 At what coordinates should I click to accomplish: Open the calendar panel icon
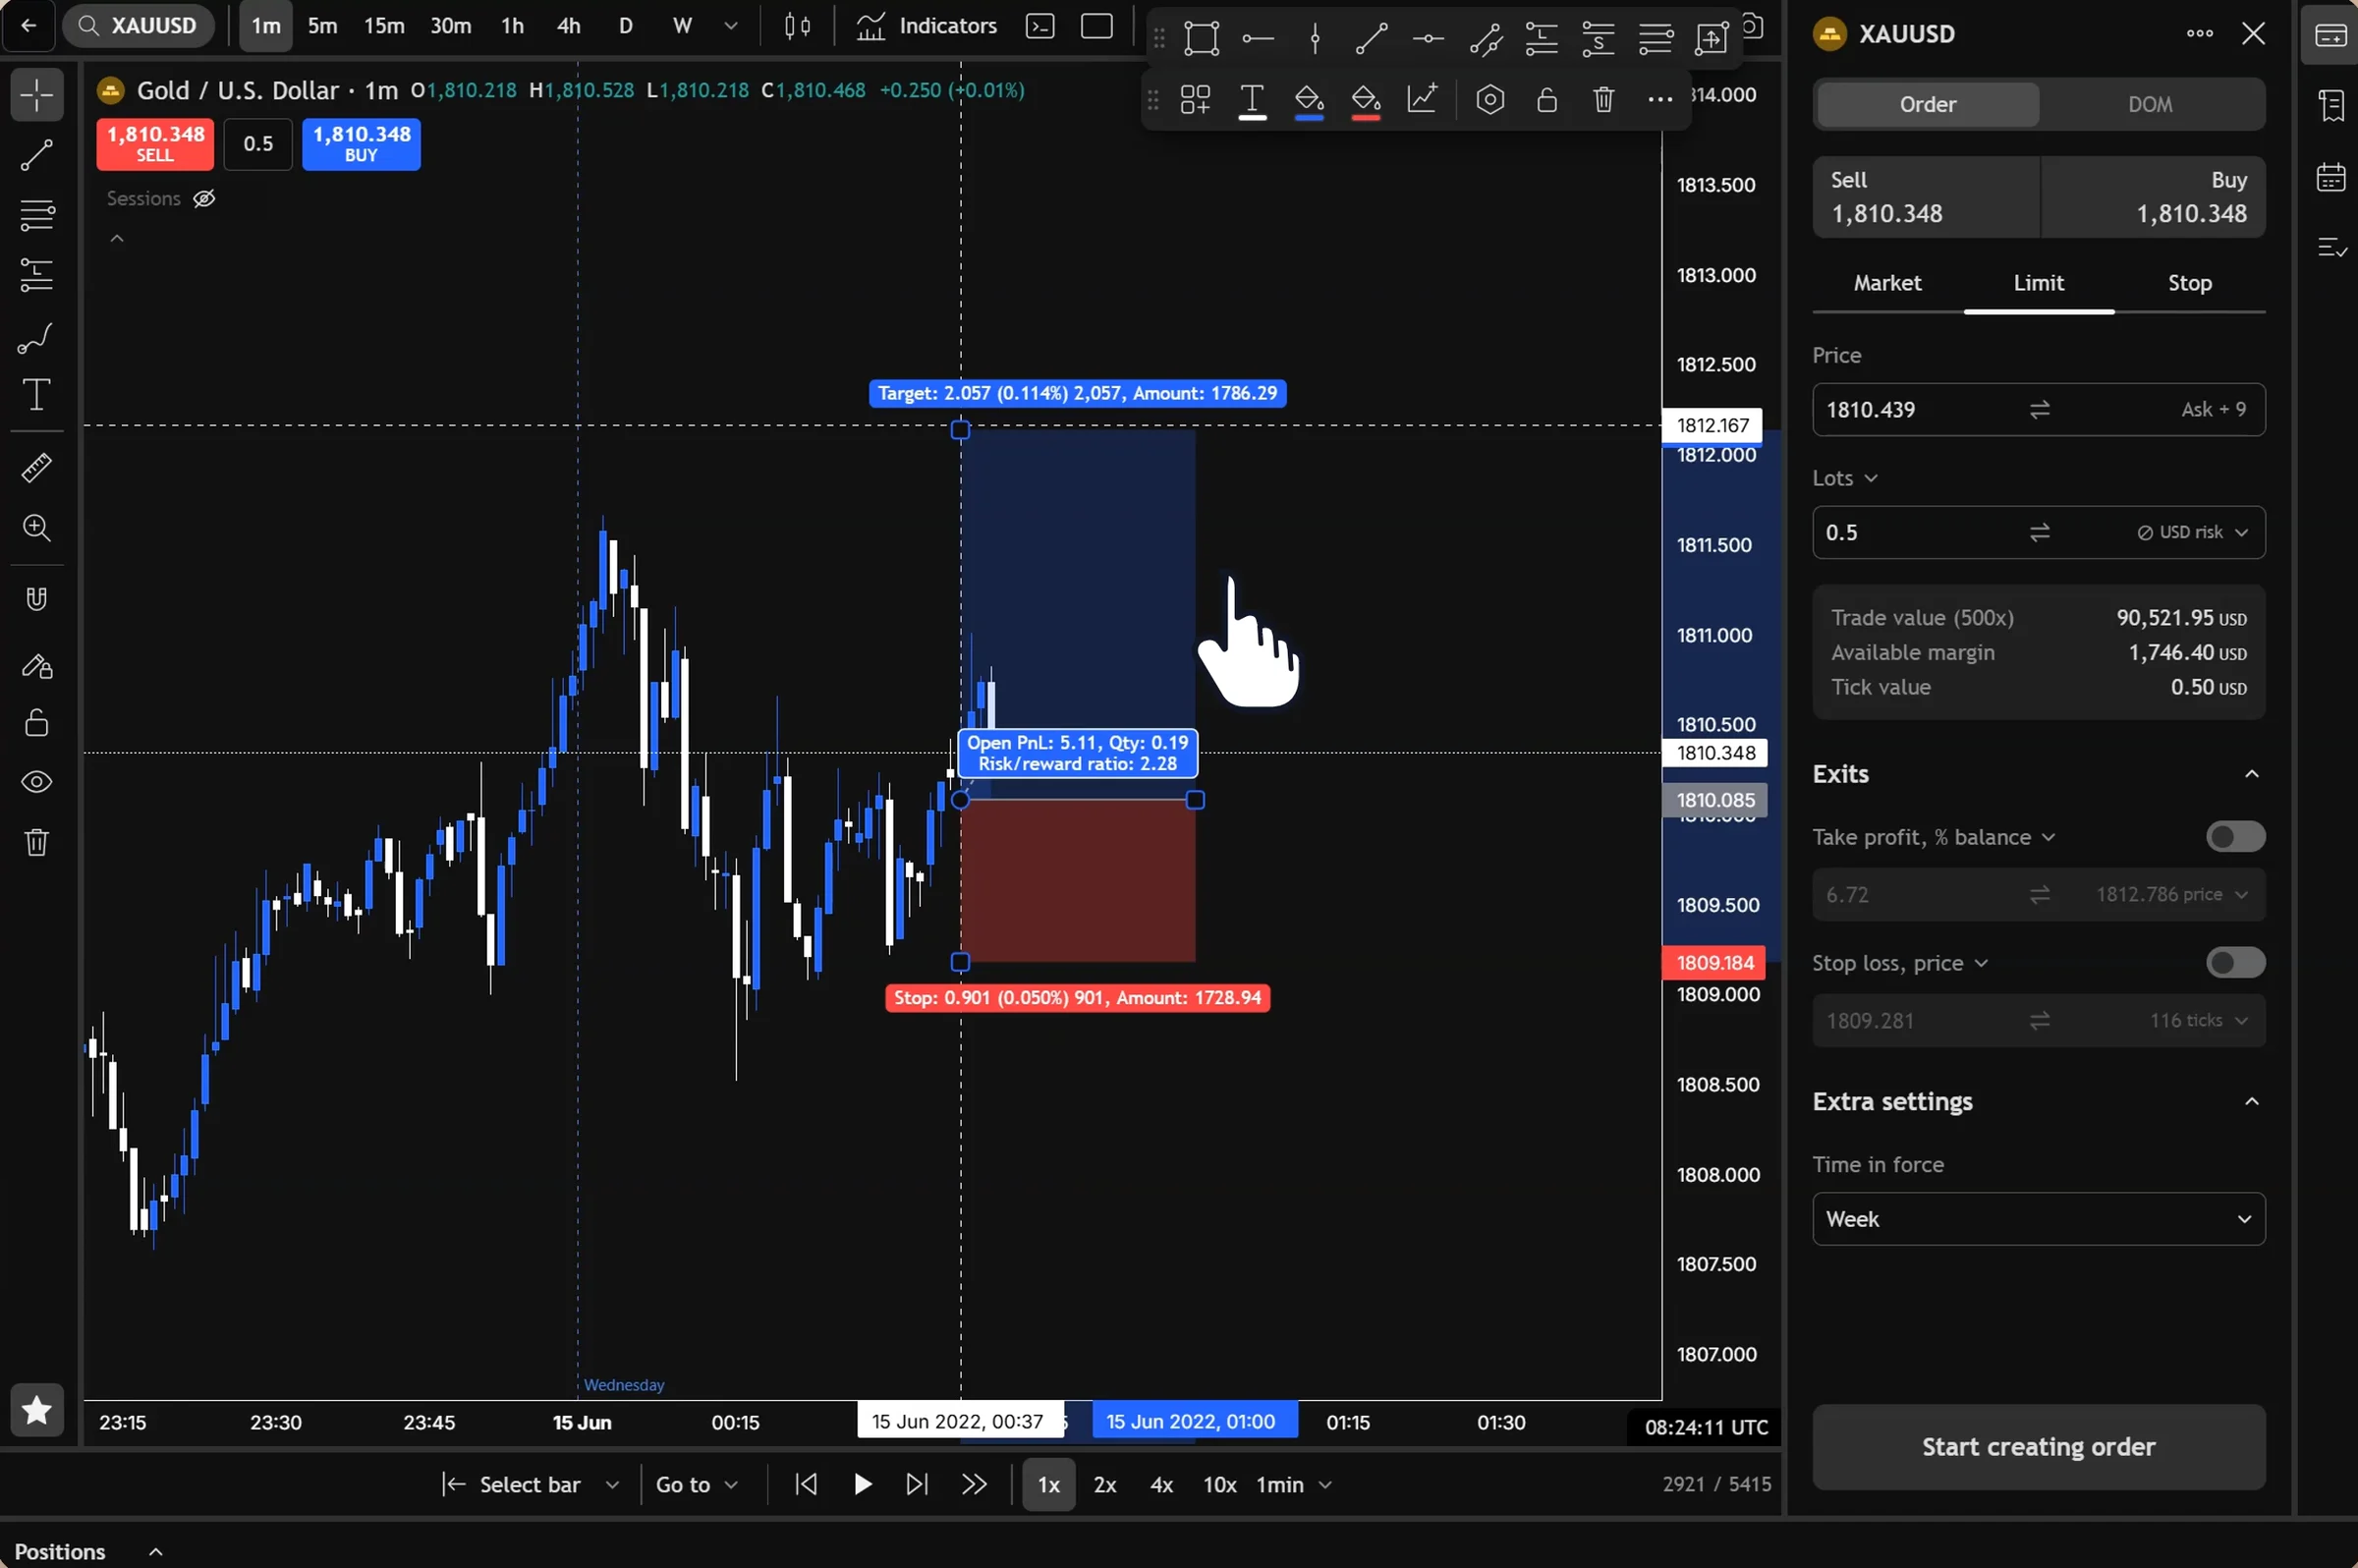pyautogui.click(x=2331, y=178)
